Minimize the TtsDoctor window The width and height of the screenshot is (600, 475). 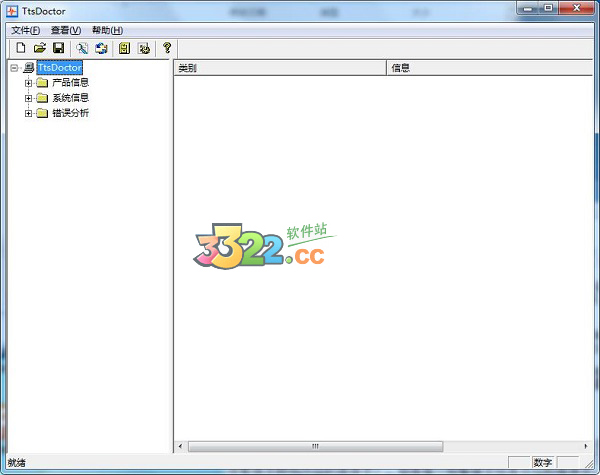coord(528,8)
